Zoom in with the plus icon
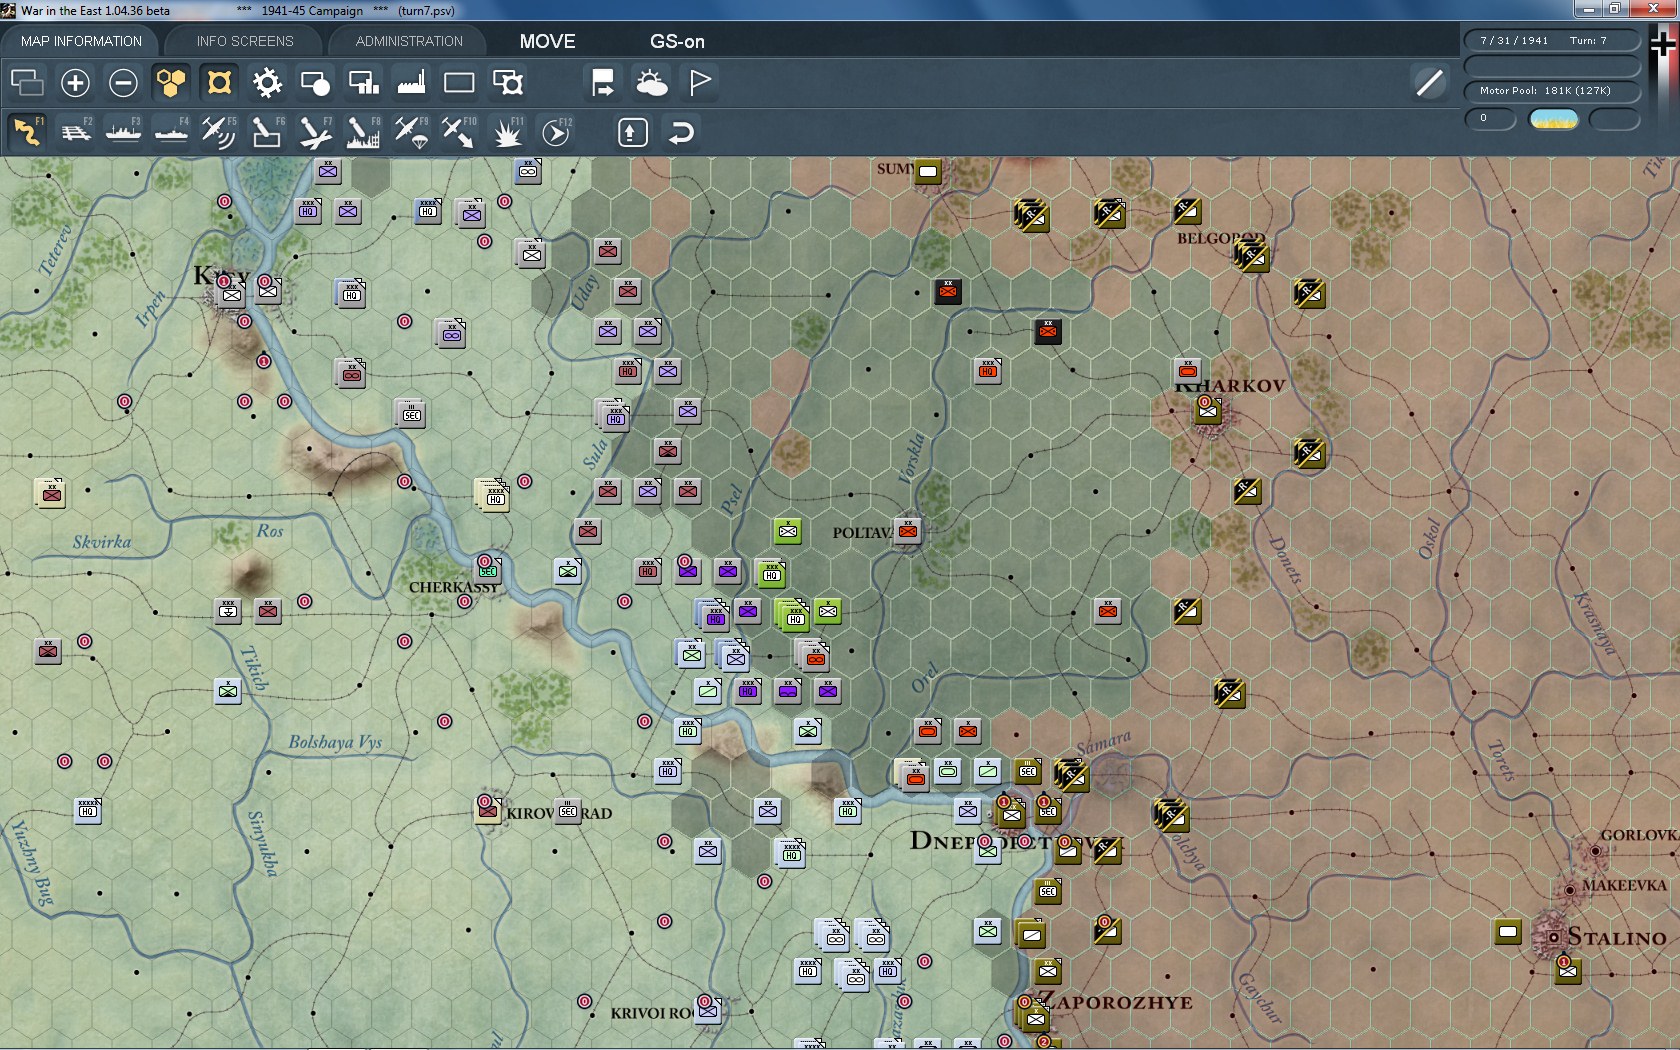 [x=75, y=82]
